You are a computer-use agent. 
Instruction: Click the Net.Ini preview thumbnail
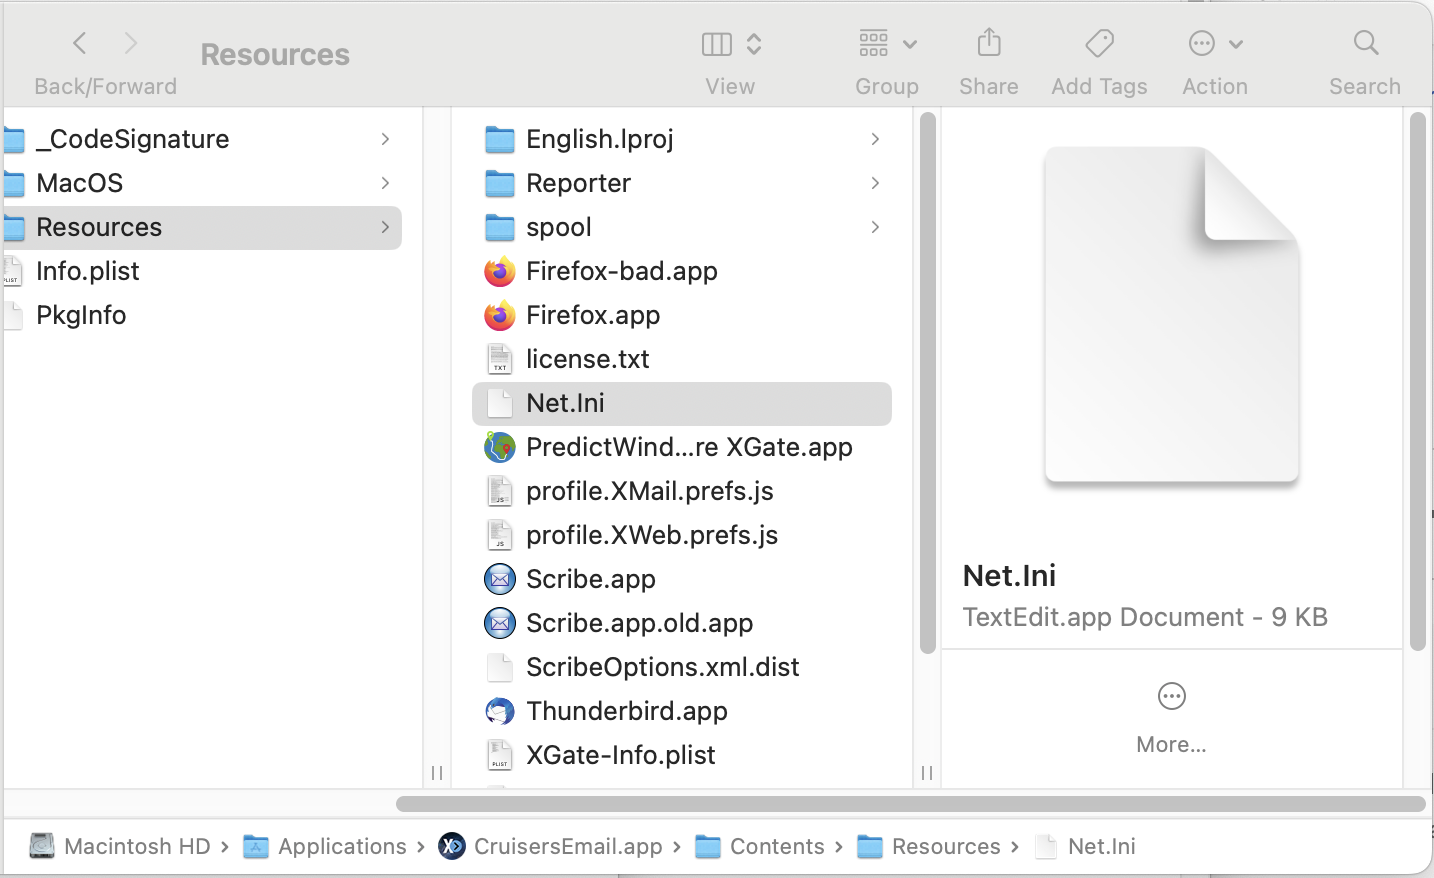(1172, 315)
